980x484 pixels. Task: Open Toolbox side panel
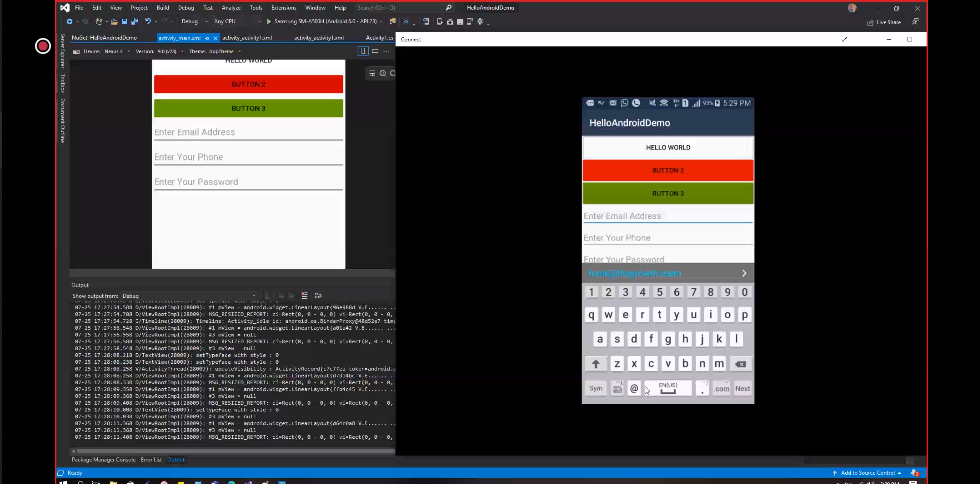(62, 83)
